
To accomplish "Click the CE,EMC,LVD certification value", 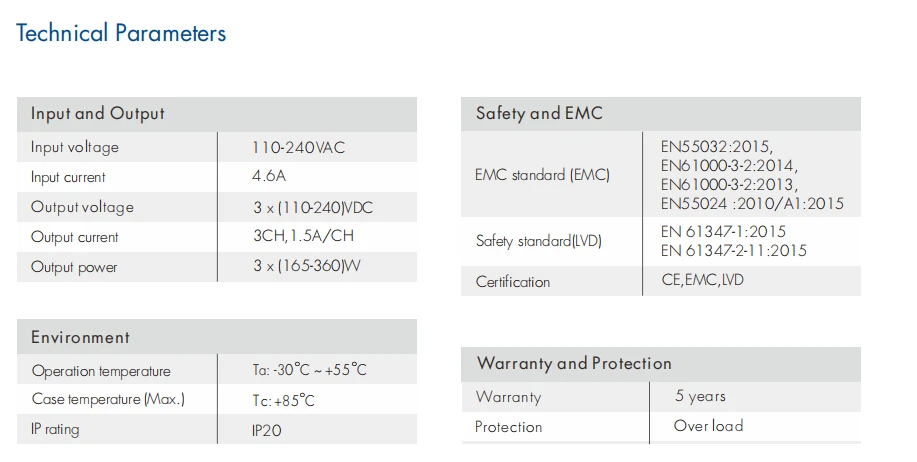I will tap(703, 281).
